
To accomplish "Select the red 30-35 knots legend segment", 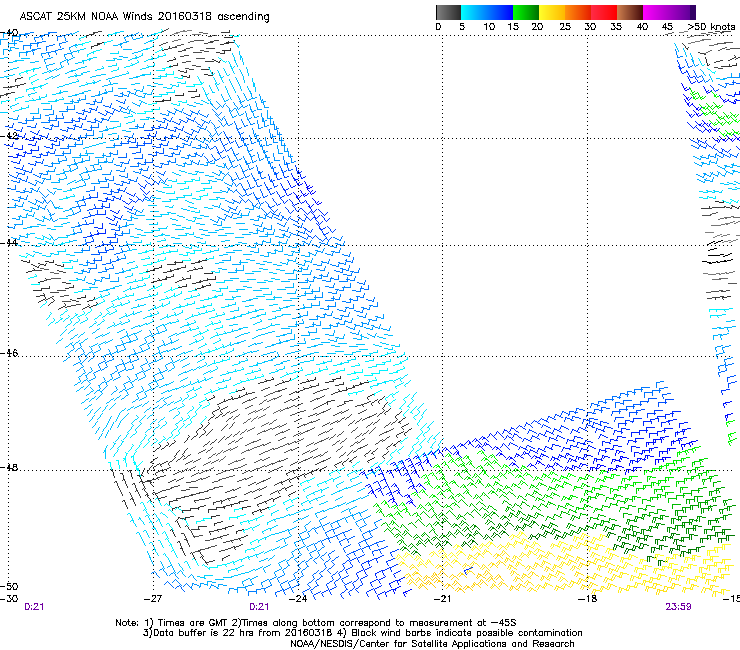I will [604, 12].
